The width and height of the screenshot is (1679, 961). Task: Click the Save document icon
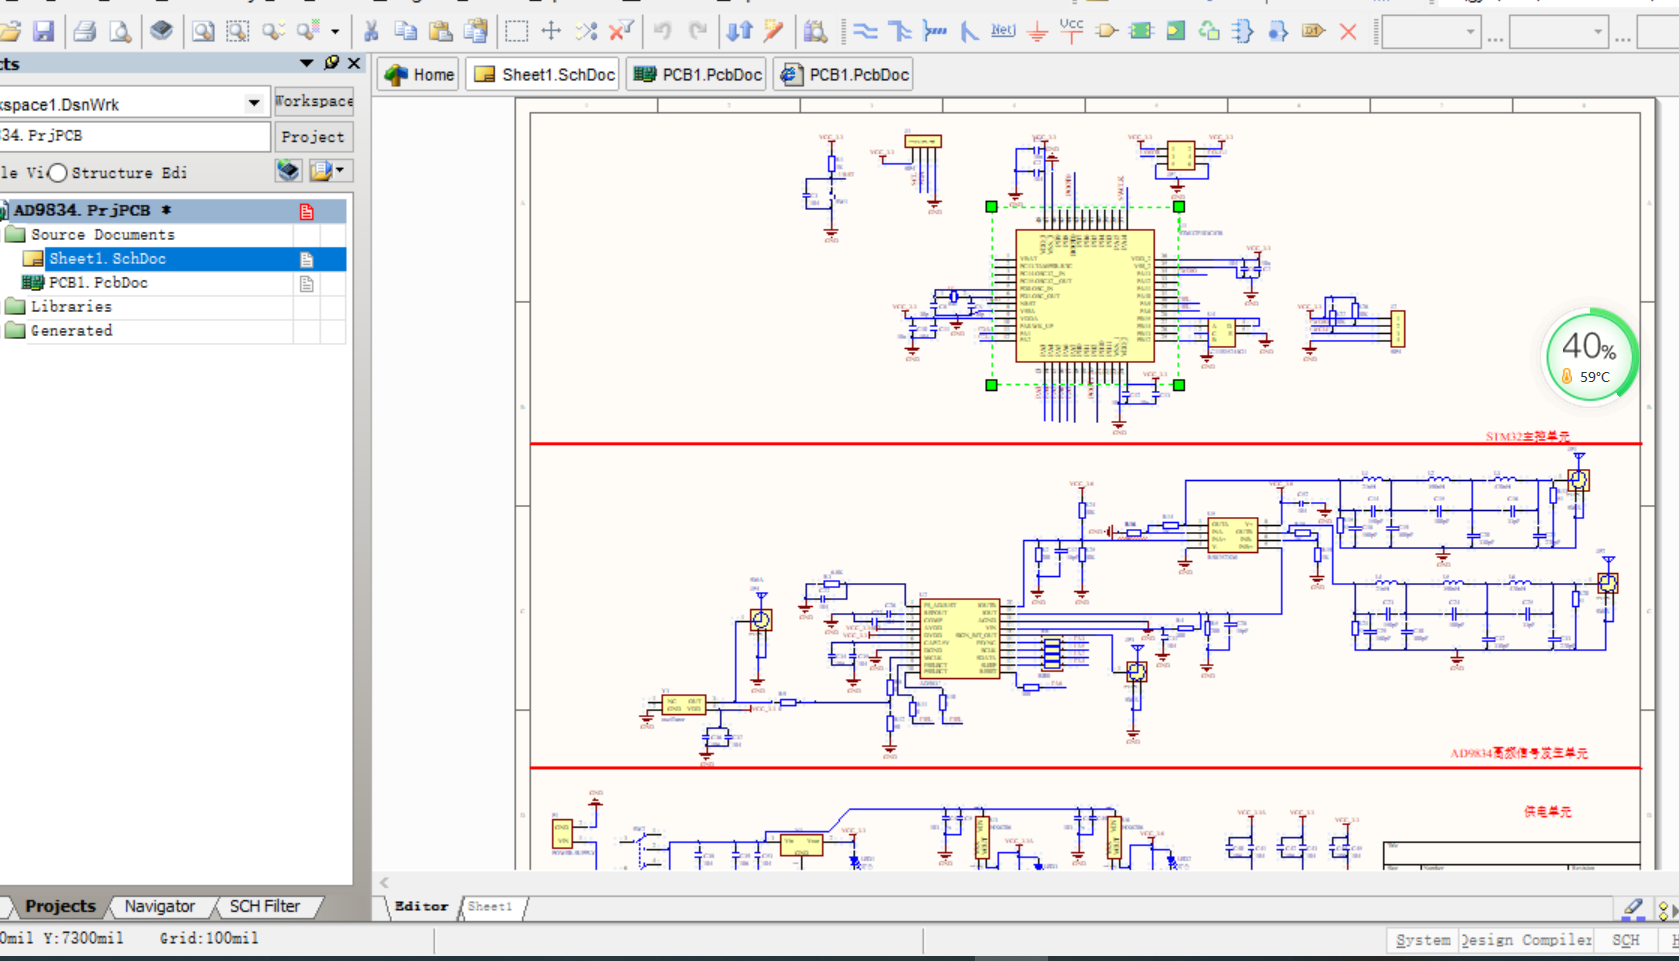(x=43, y=31)
